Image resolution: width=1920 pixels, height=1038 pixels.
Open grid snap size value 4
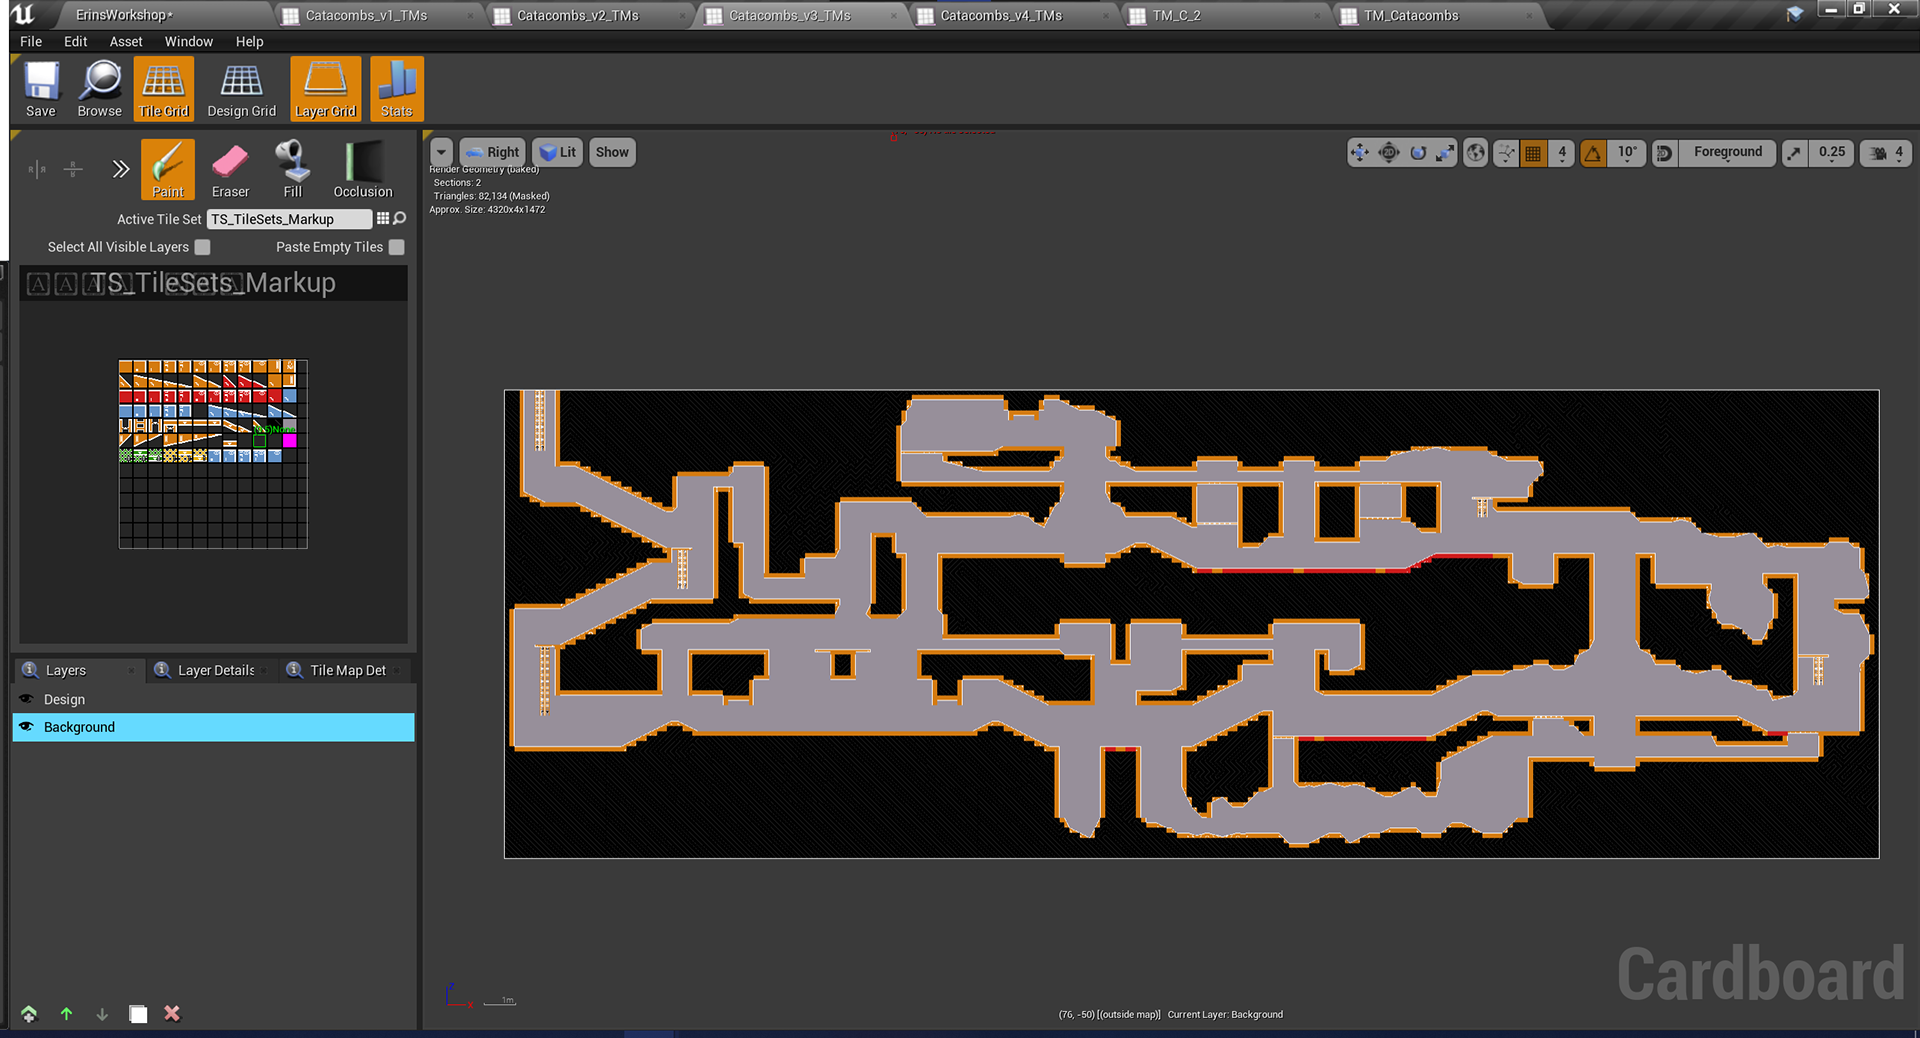(x=1562, y=153)
